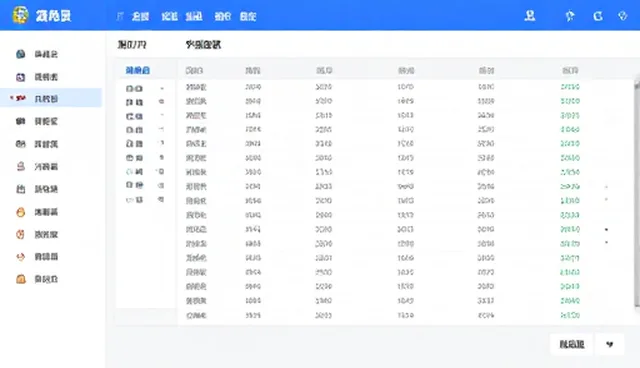Click the globe icon of the top sidebar entry
The image size is (640, 368).
[x=20, y=54]
